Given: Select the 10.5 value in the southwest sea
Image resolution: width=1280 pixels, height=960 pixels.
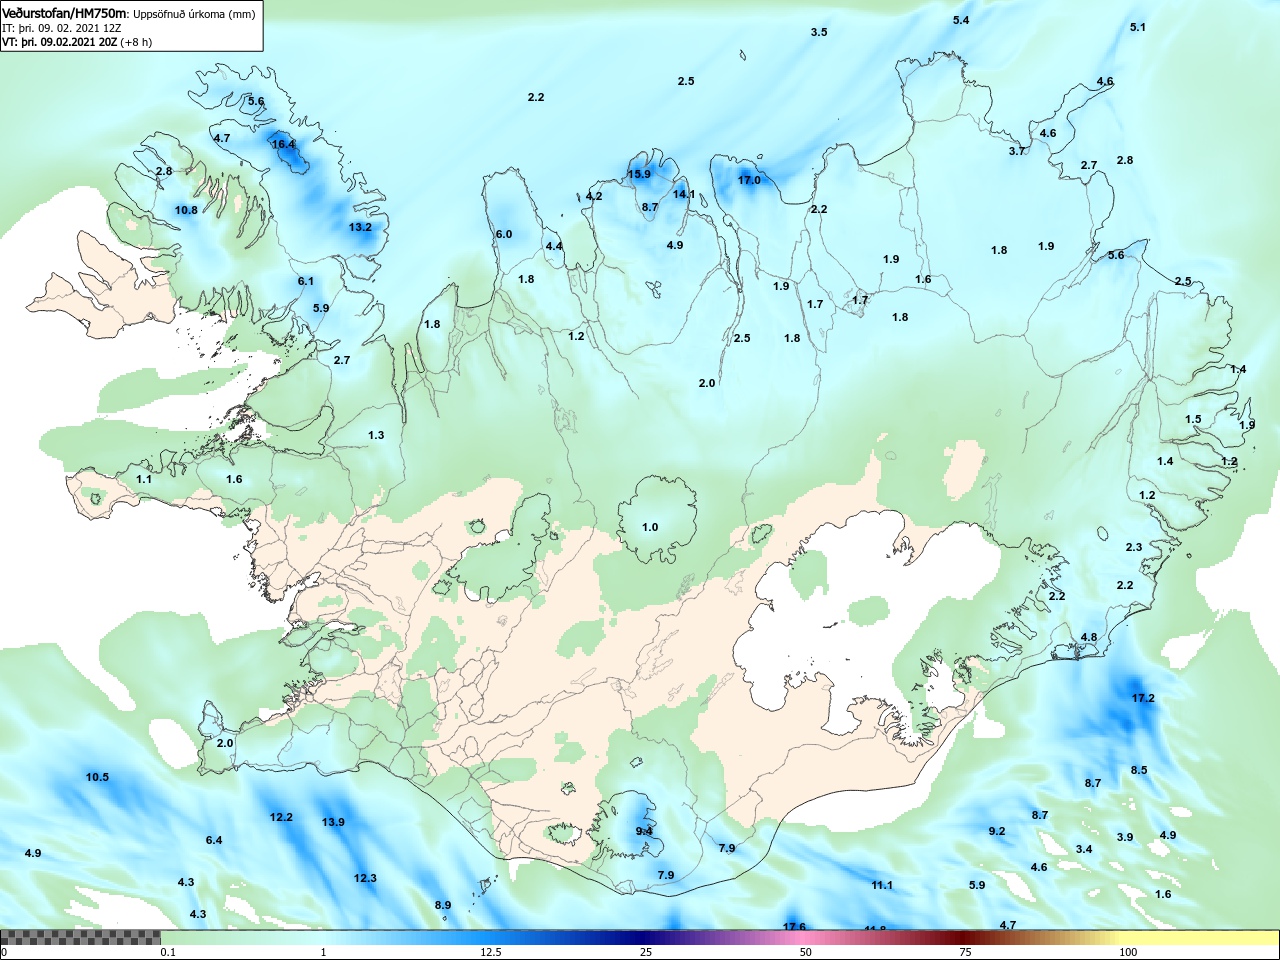Looking at the screenshot, I should [97, 777].
